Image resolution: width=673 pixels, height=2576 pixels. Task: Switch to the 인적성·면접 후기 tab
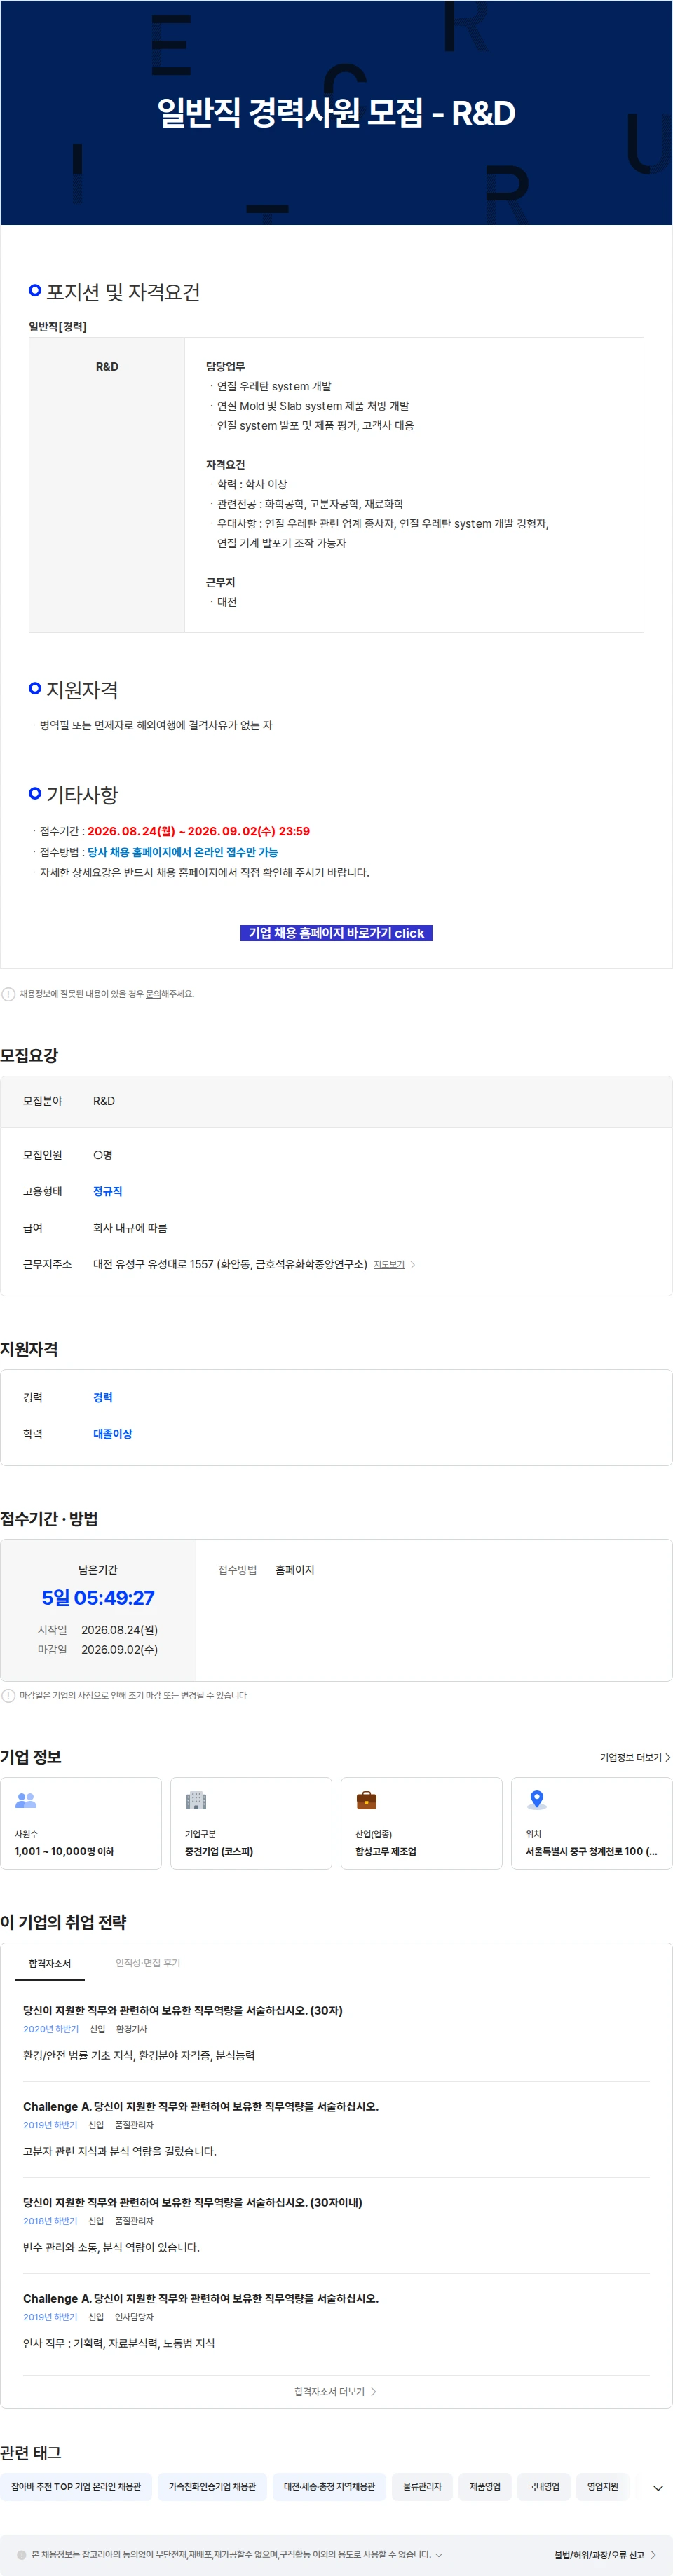148,1963
